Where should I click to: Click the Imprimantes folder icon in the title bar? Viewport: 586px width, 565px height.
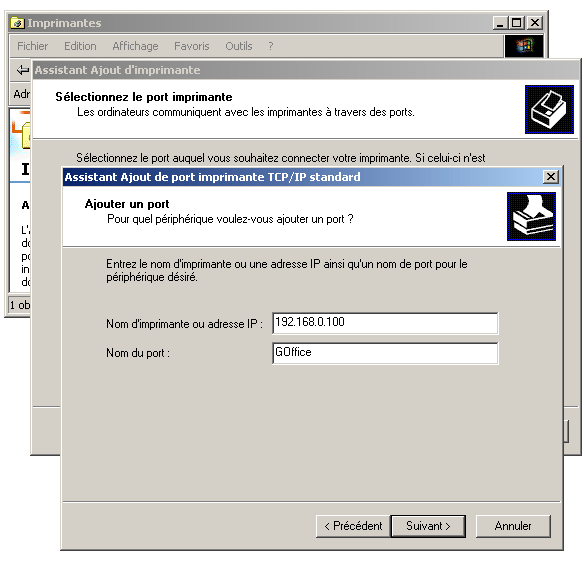point(17,23)
